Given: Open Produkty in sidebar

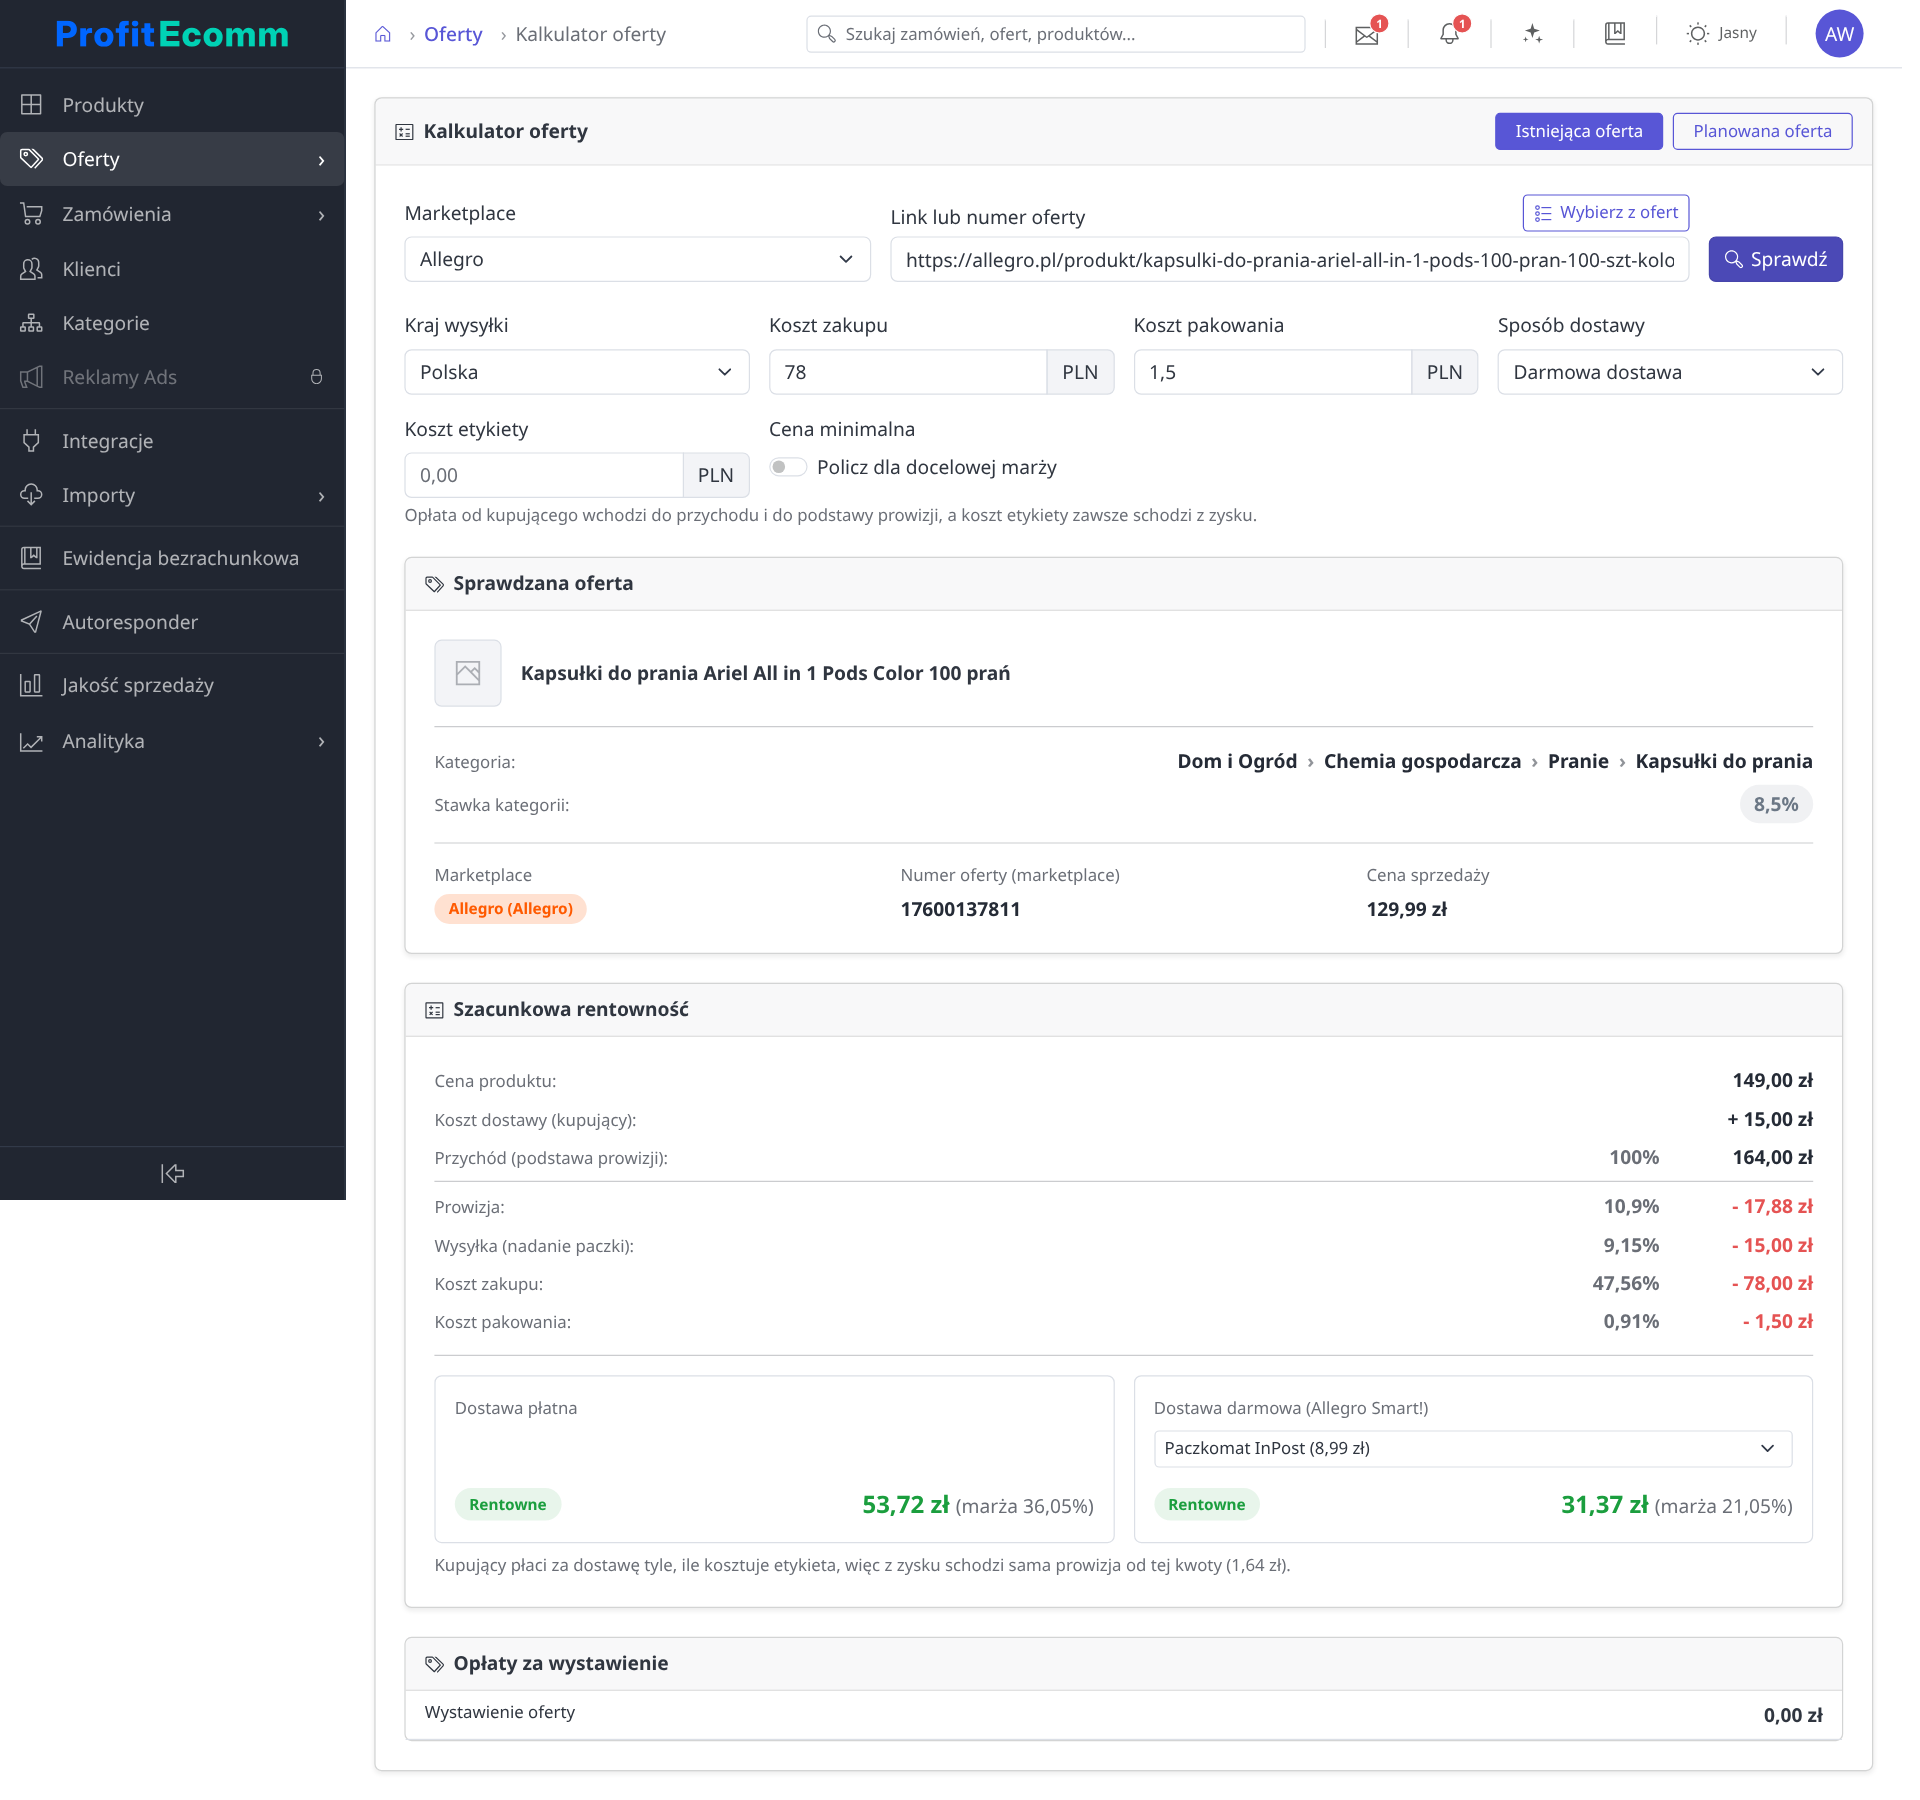Looking at the screenshot, I should pyautogui.click(x=172, y=105).
